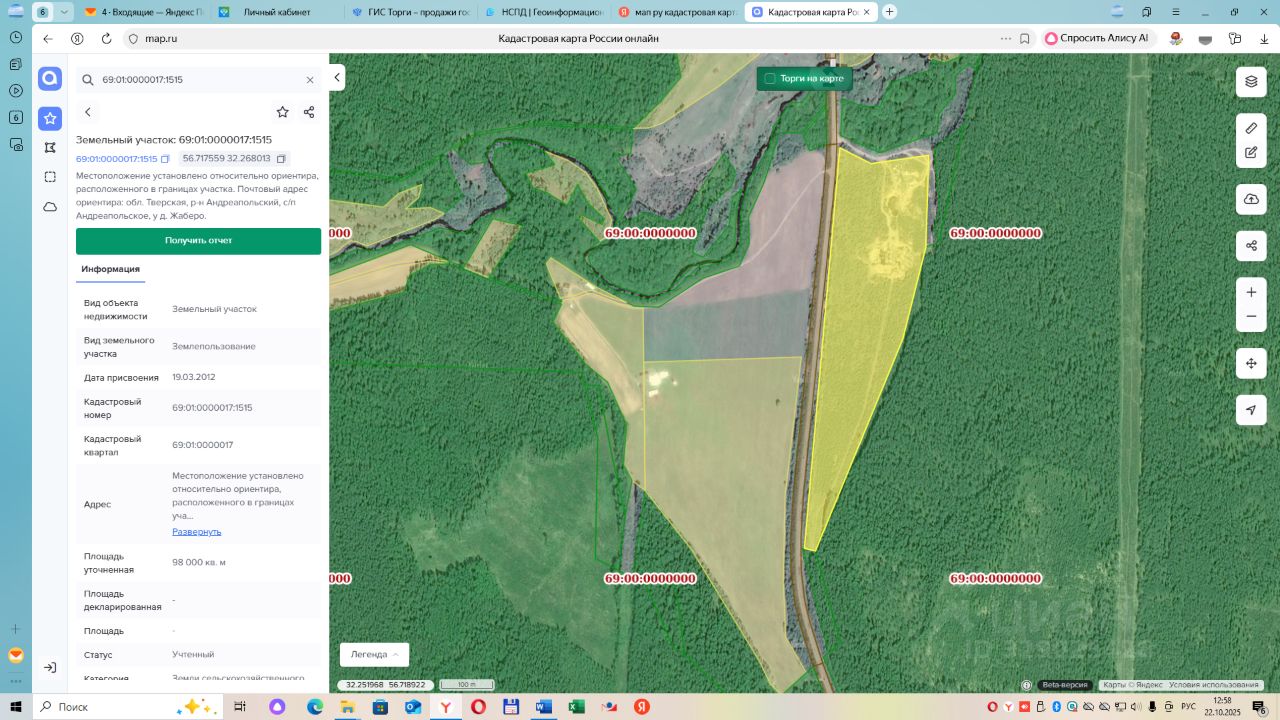Screen dimensions: 1280x720
Task: Expand the Легенда panel
Action: click(x=374, y=654)
